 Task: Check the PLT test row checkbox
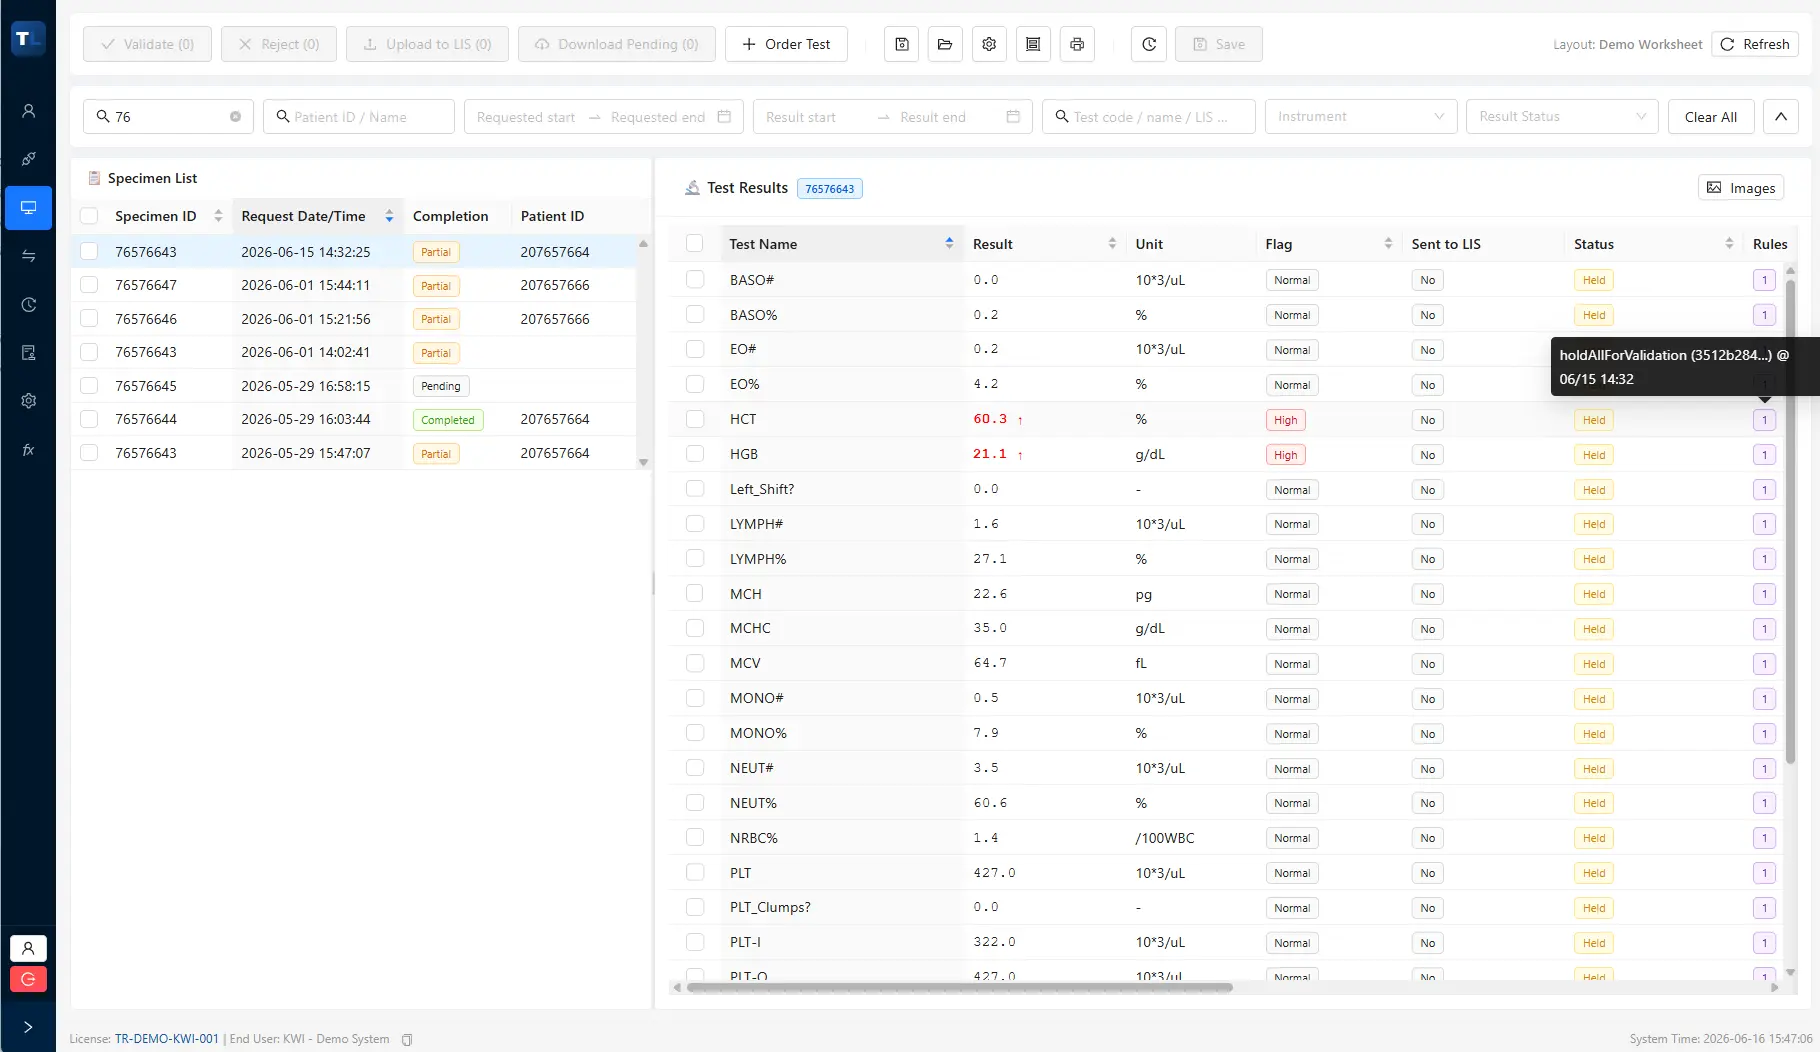click(x=695, y=872)
